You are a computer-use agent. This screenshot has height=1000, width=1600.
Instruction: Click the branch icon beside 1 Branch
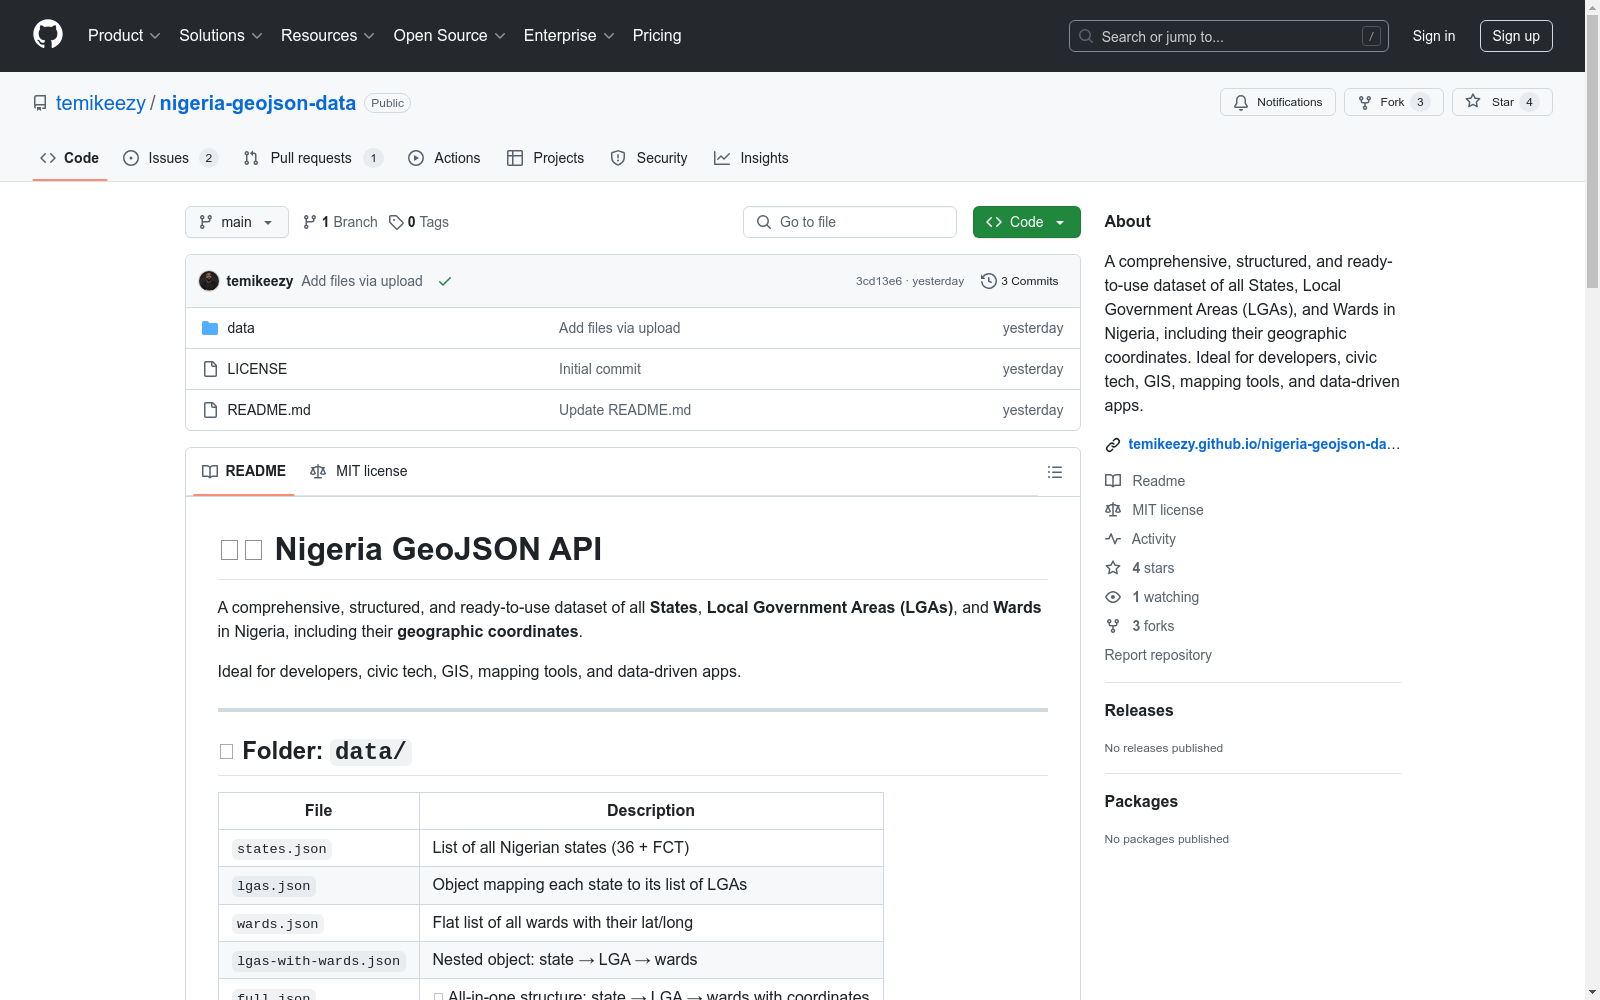(310, 222)
